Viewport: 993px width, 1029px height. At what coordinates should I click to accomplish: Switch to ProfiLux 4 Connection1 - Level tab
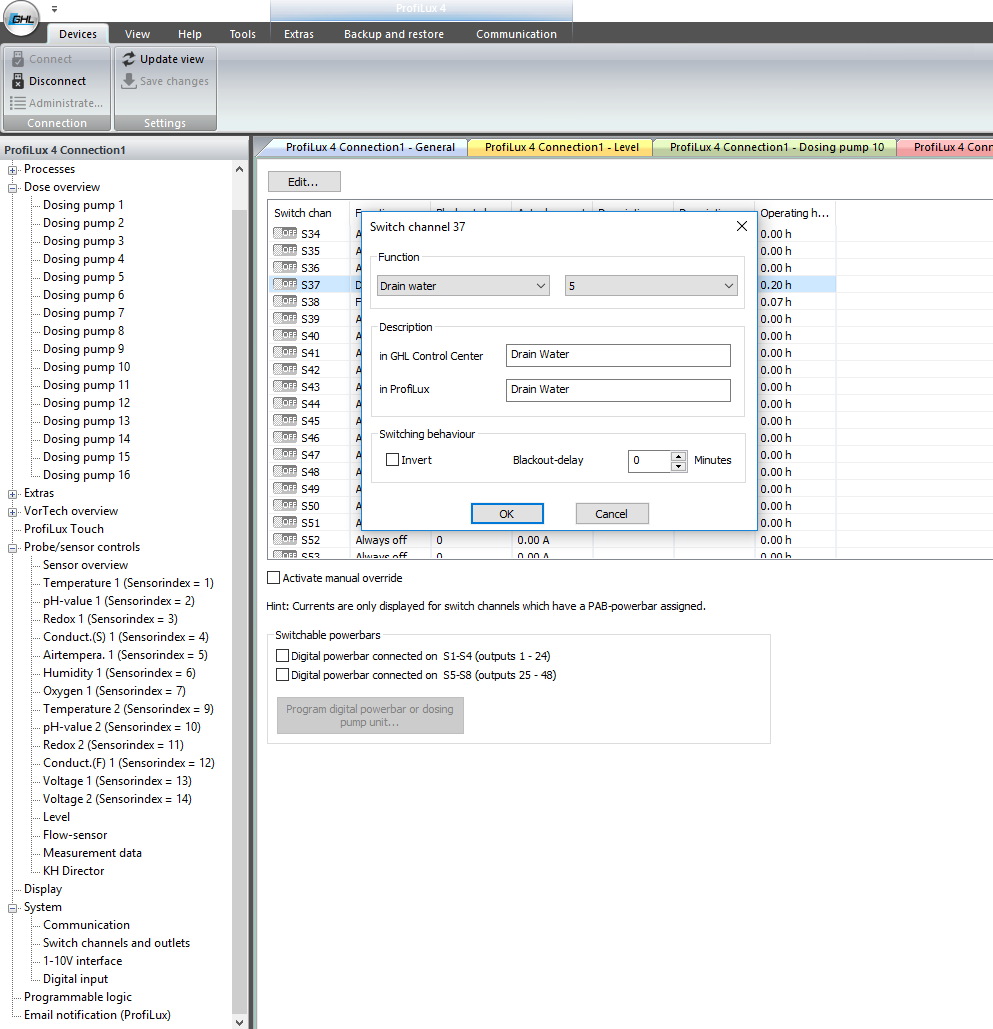click(561, 147)
